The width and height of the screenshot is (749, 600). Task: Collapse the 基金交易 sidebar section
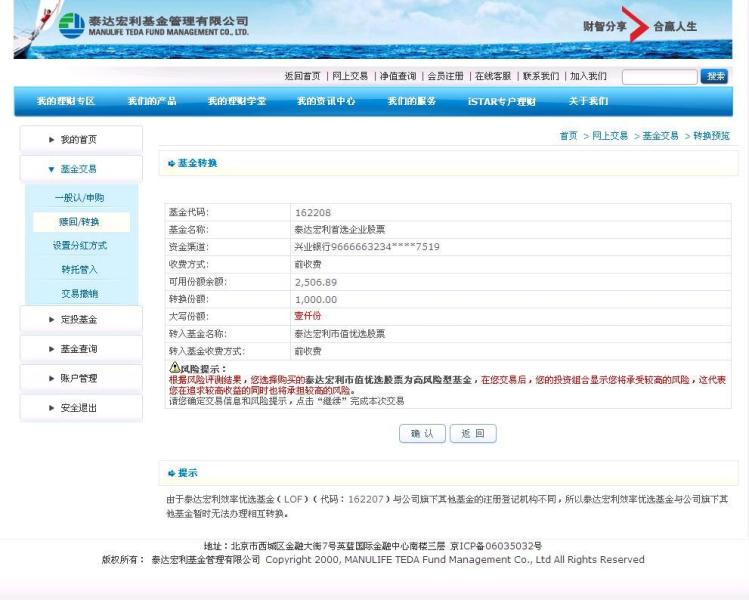pyautogui.click(x=81, y=169)
